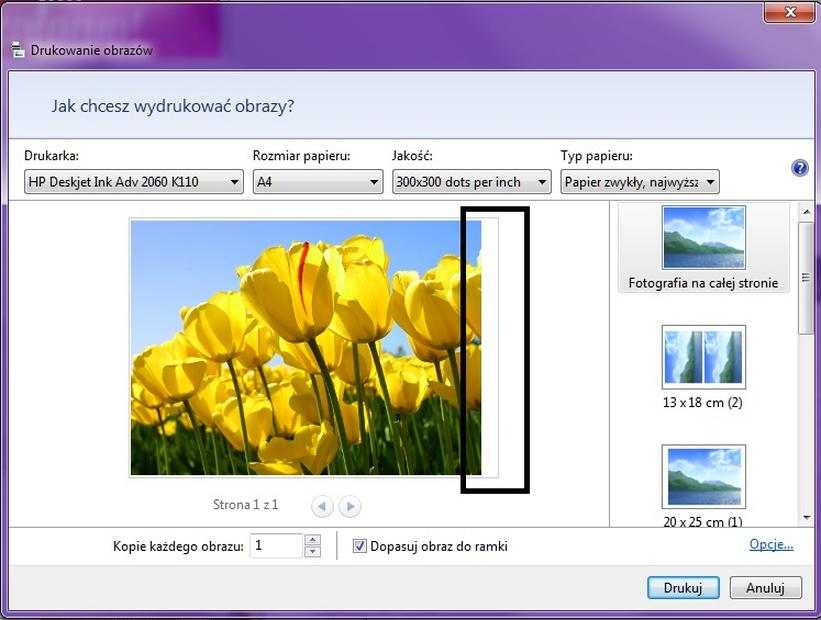Increase copies with the up stepper arrow
This screenshot has width=821, height=620.
pos(313,540)
